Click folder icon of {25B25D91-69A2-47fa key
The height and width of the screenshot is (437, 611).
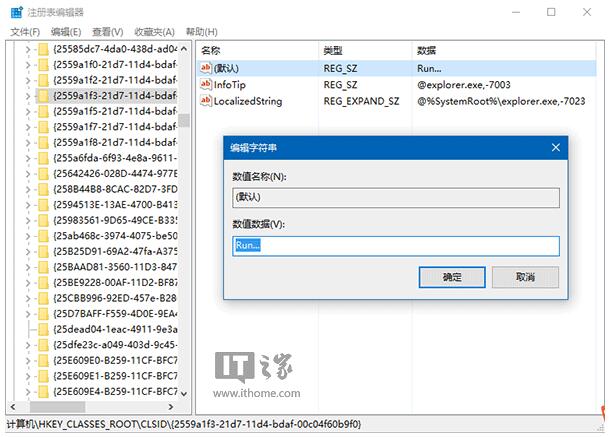43,251
